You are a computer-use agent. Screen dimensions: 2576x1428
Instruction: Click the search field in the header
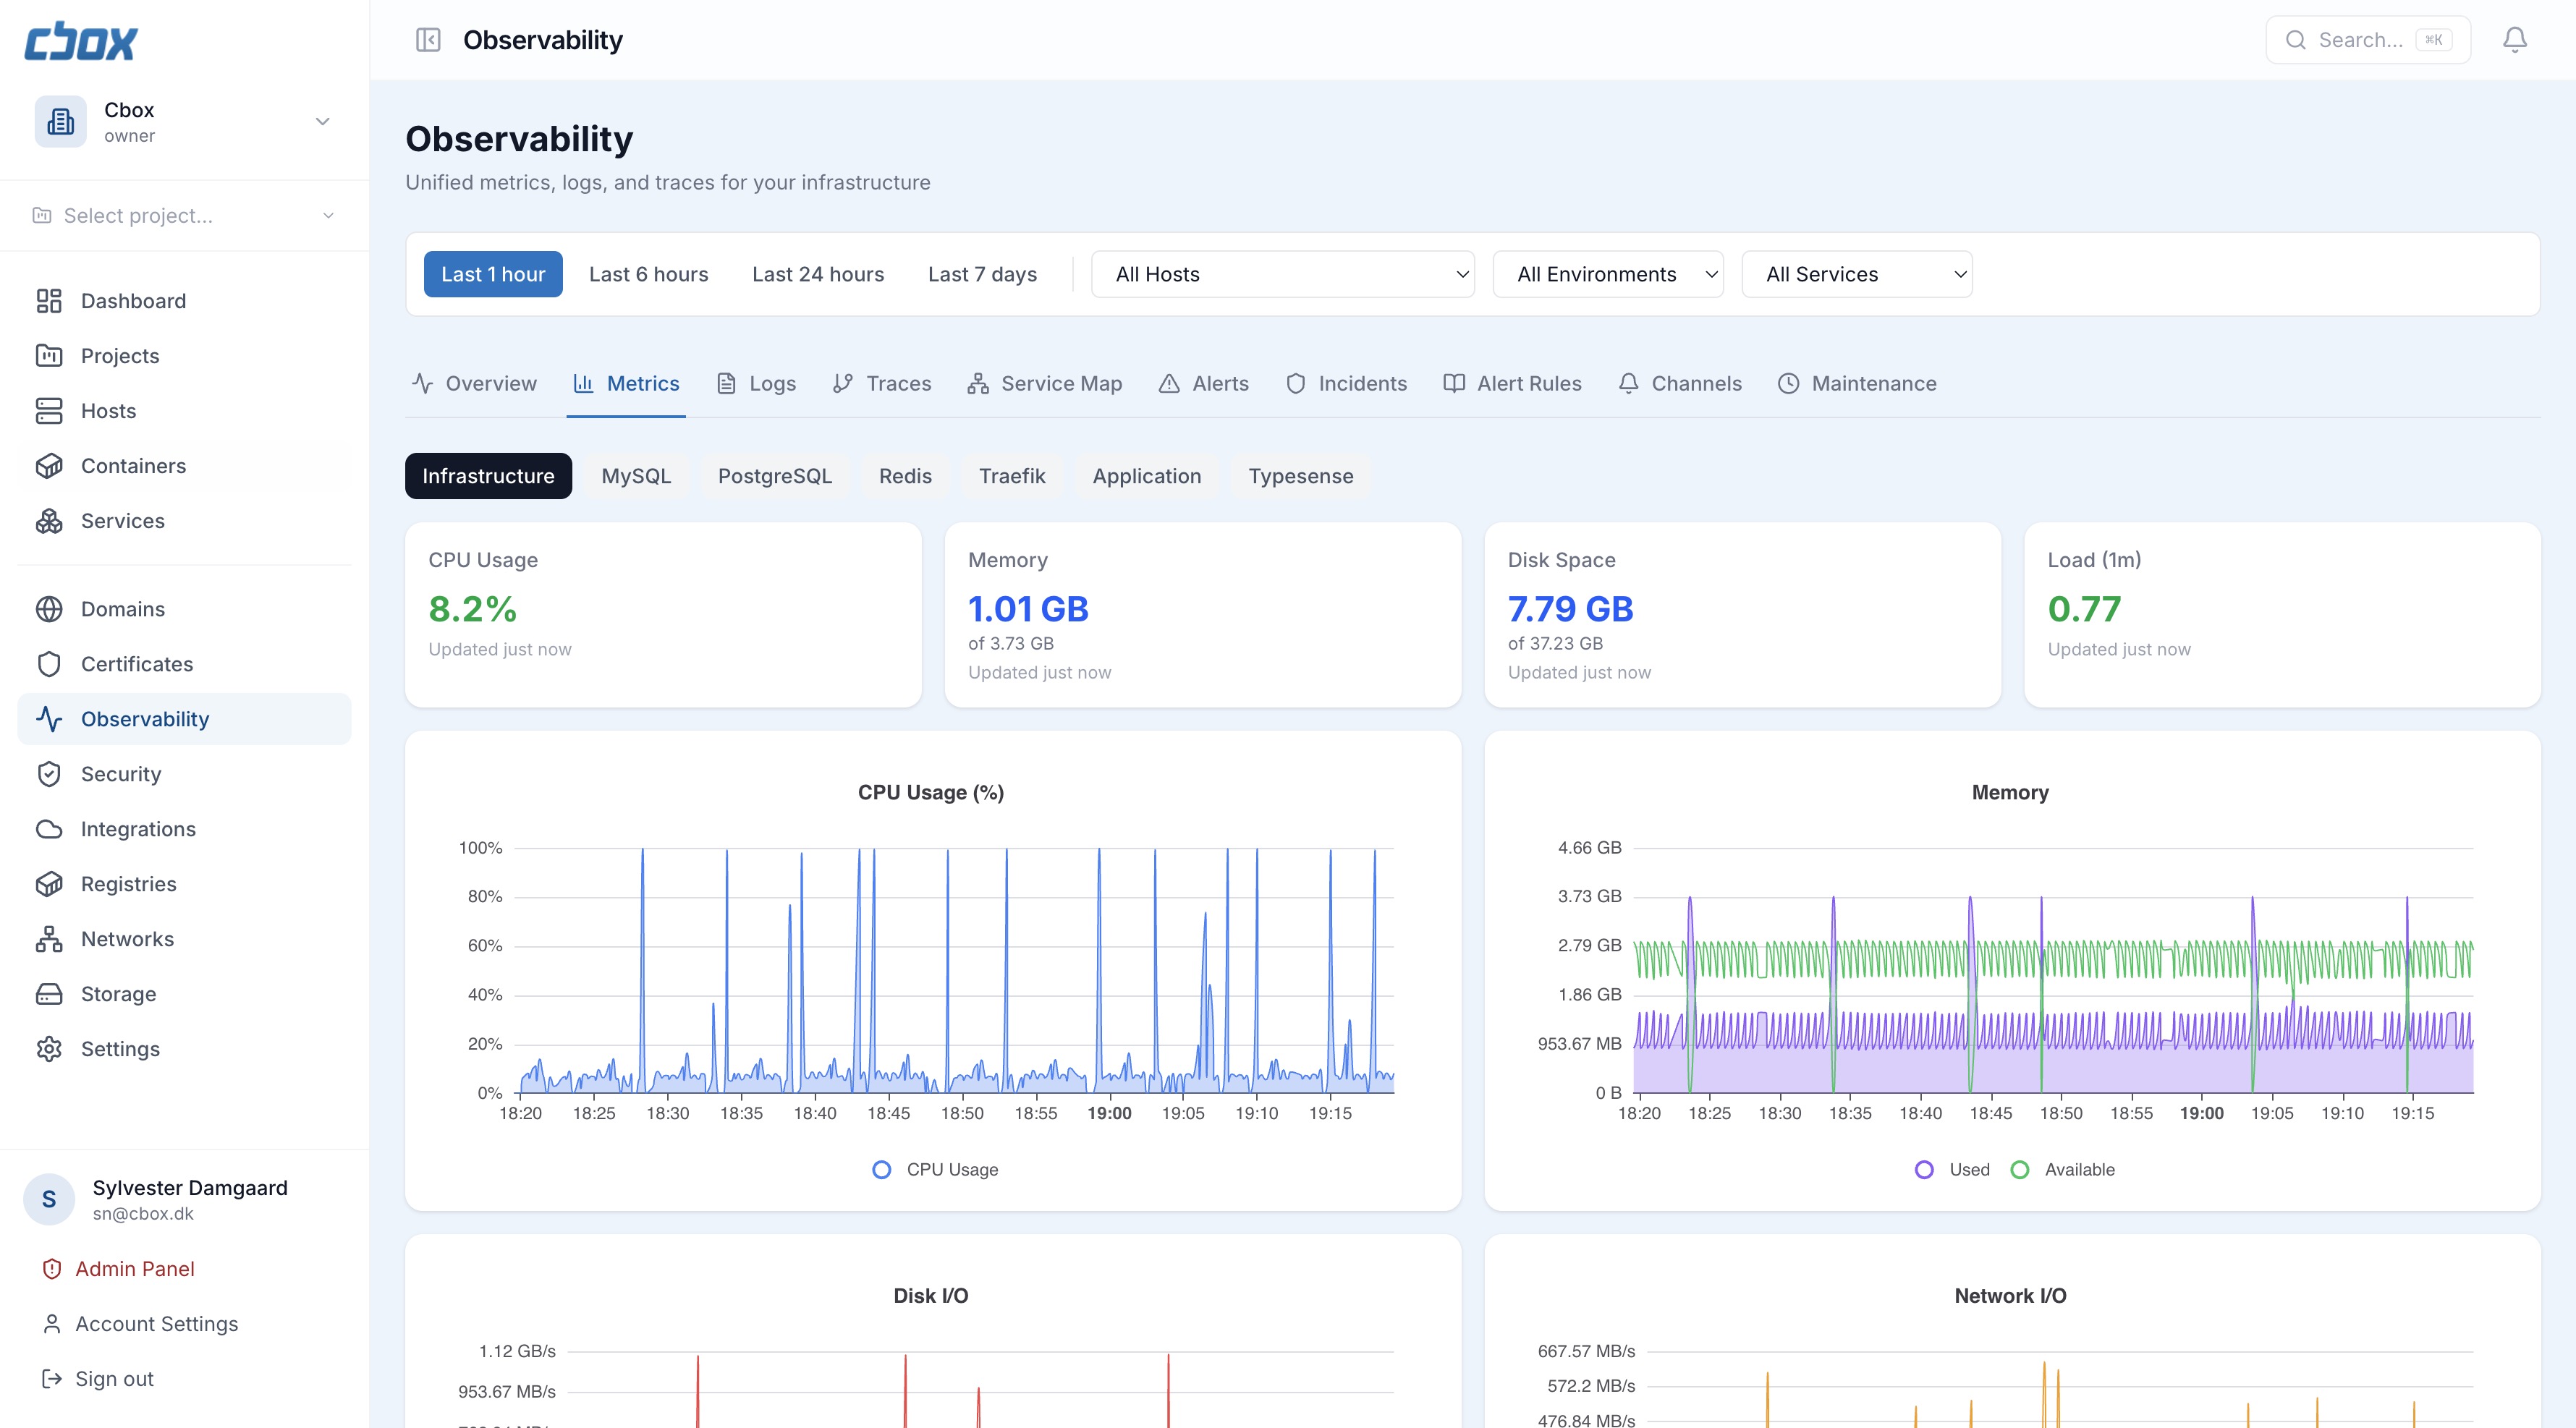tap(2367, 39)
